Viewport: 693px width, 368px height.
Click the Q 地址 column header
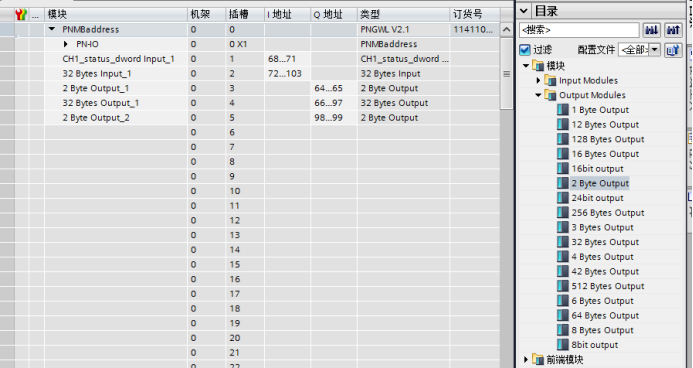tap(334, 15)
